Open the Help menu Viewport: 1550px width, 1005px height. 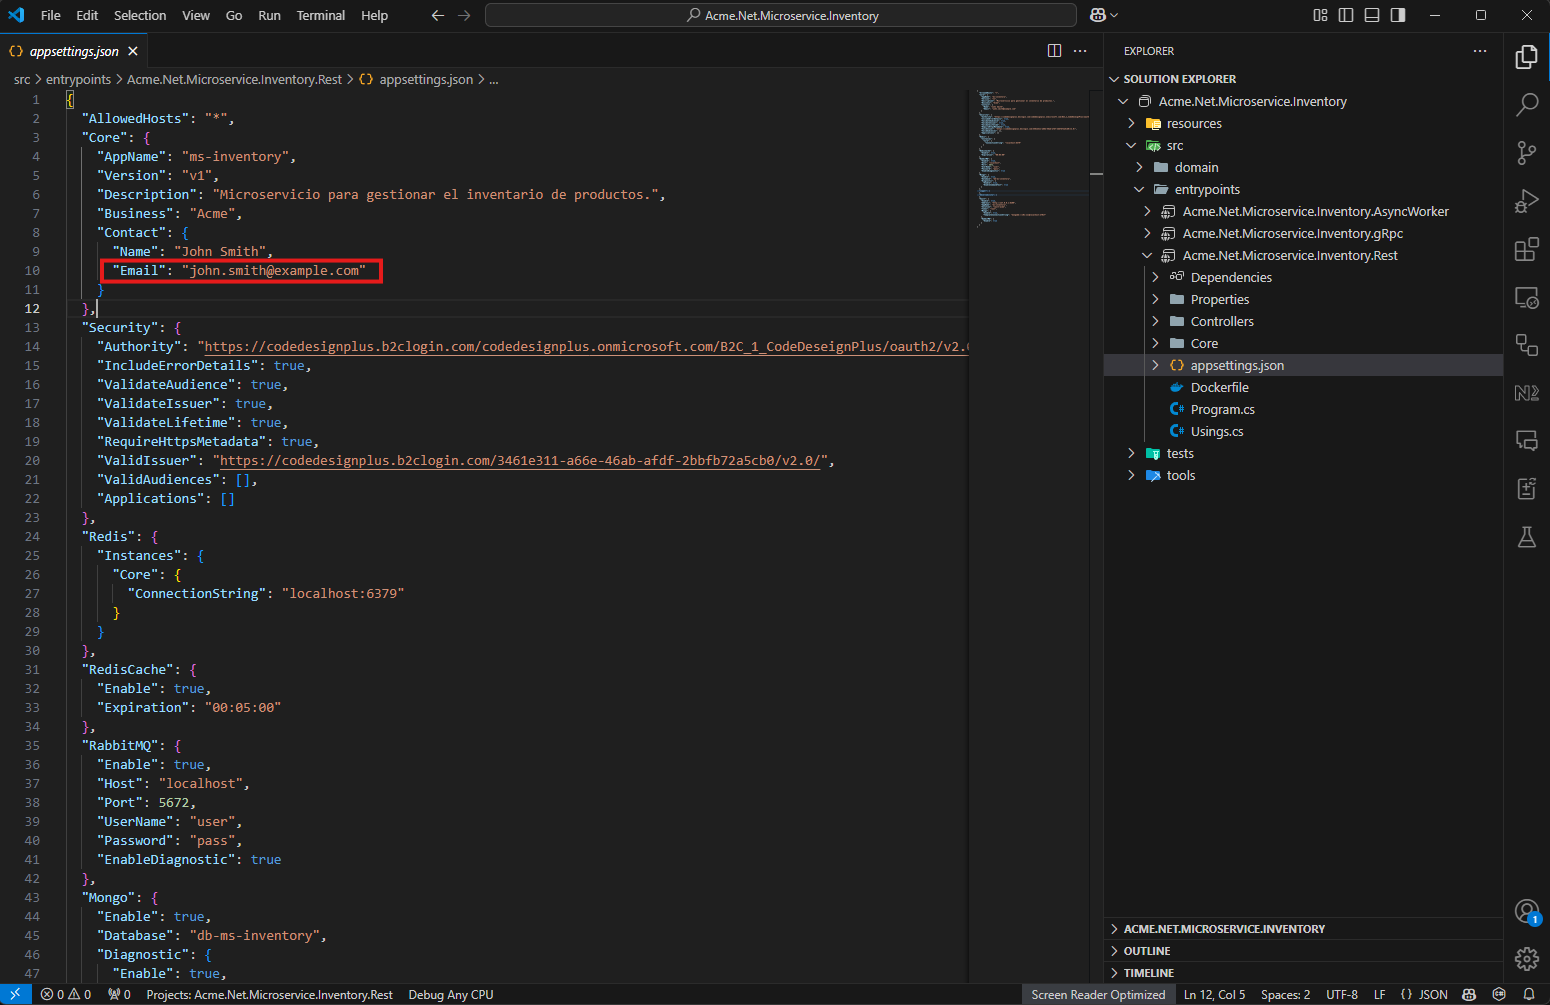374,15
